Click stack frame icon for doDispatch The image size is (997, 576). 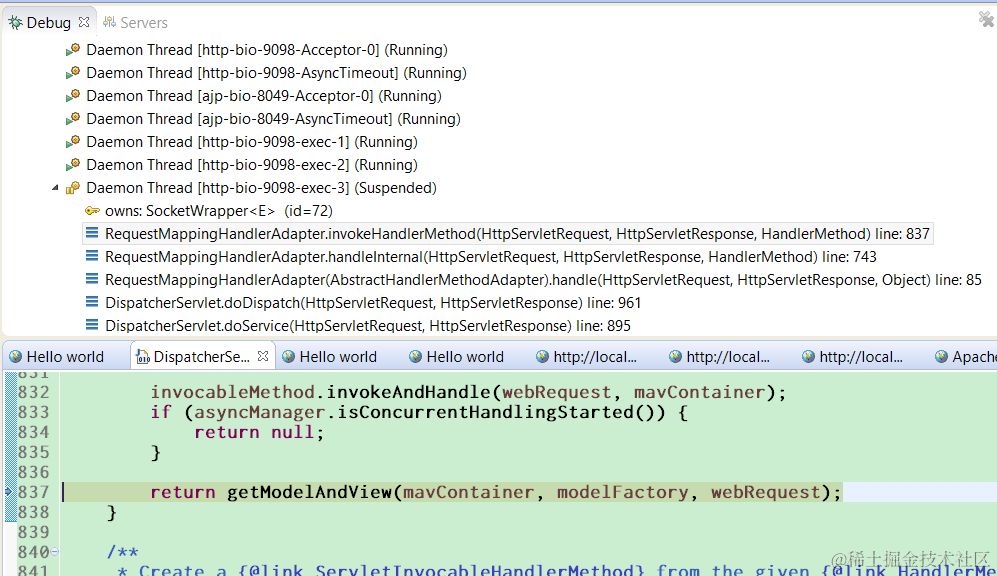tap(92, 302)
